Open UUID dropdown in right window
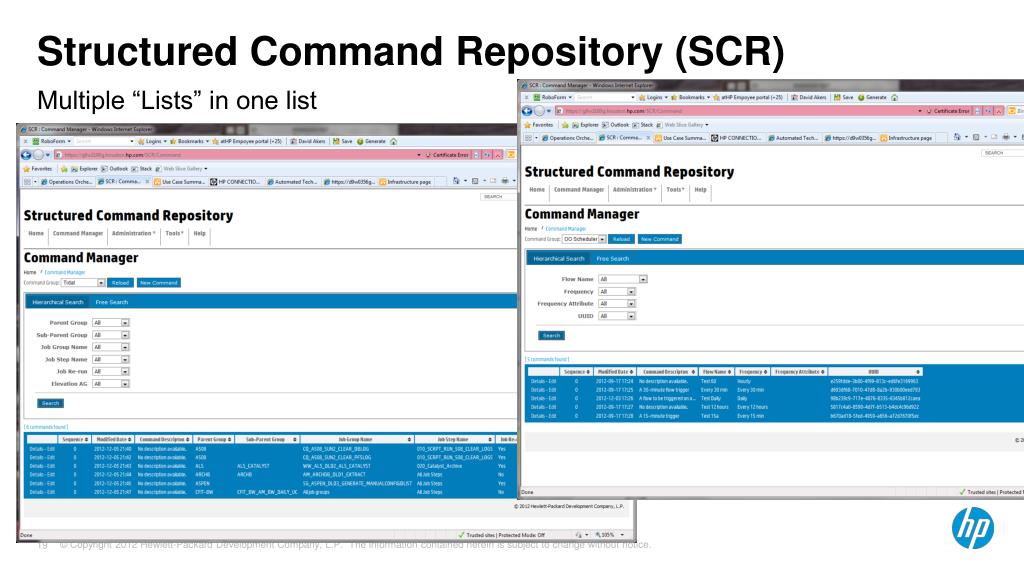 point(616,316)
